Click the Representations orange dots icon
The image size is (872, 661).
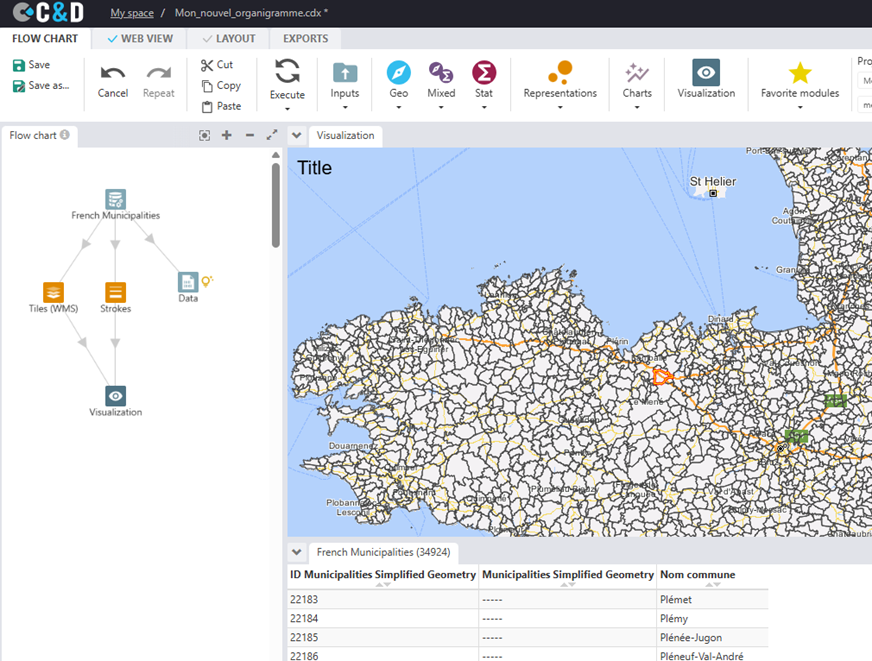point(560,72)
